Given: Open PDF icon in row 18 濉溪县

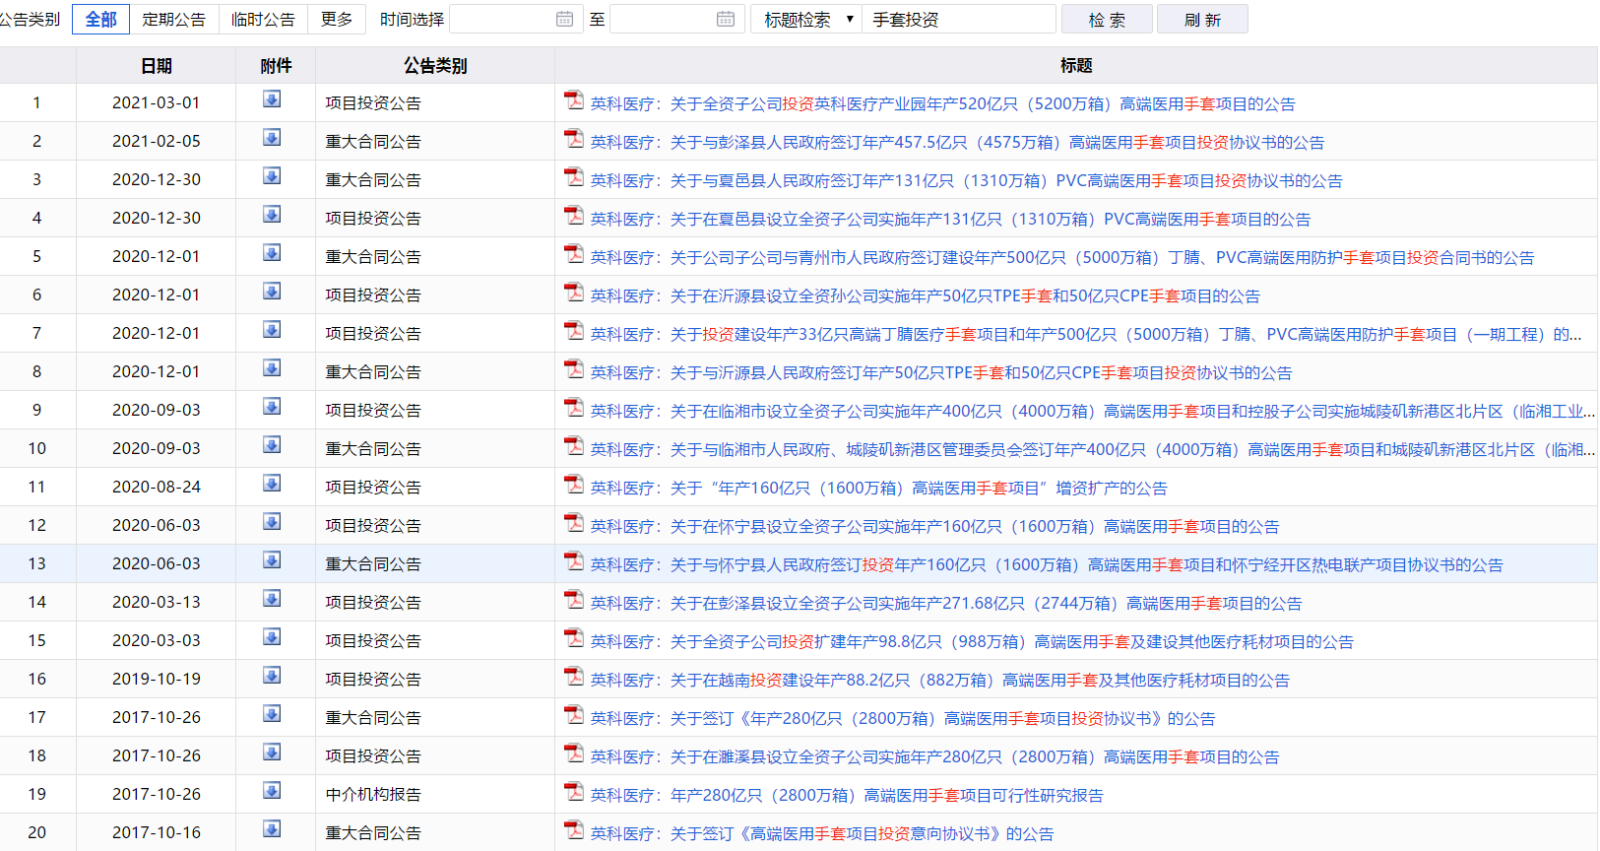Looking at the screenshot, I should point(574,753).
